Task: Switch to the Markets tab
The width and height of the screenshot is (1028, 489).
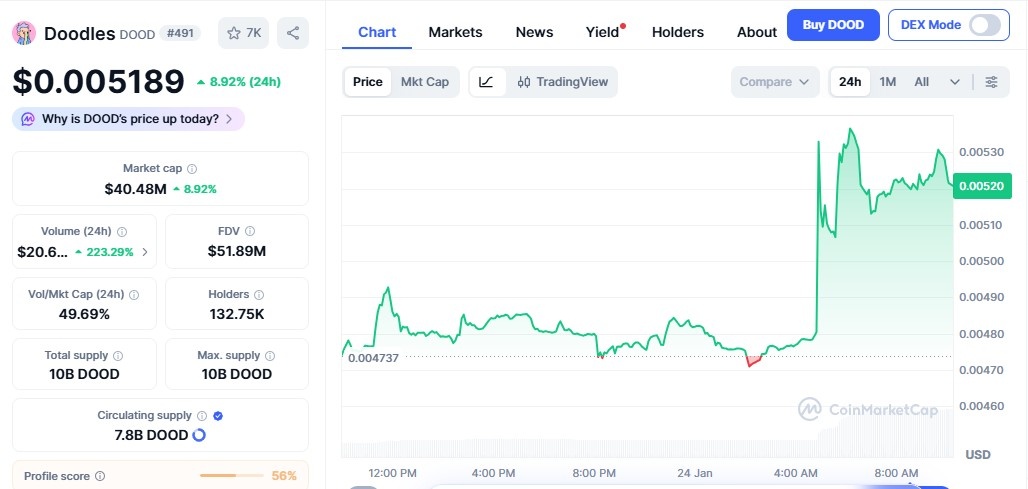Action: [x=455, y=32]
